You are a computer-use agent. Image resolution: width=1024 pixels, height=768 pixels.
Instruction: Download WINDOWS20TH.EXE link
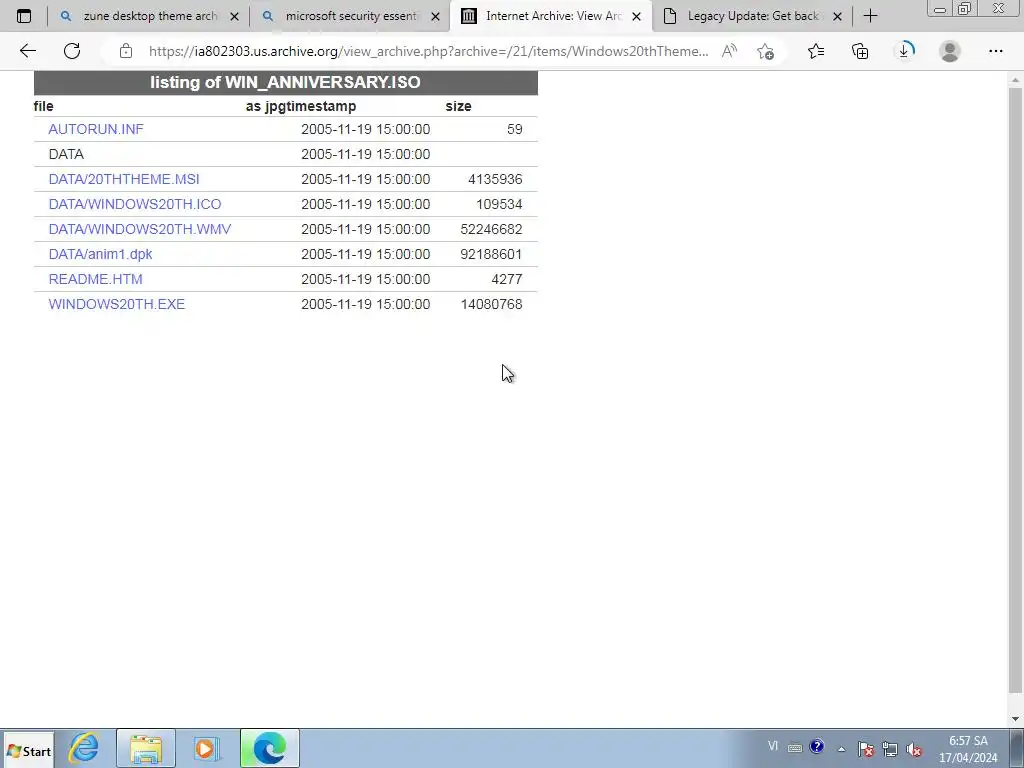click(x=117, y=304)
